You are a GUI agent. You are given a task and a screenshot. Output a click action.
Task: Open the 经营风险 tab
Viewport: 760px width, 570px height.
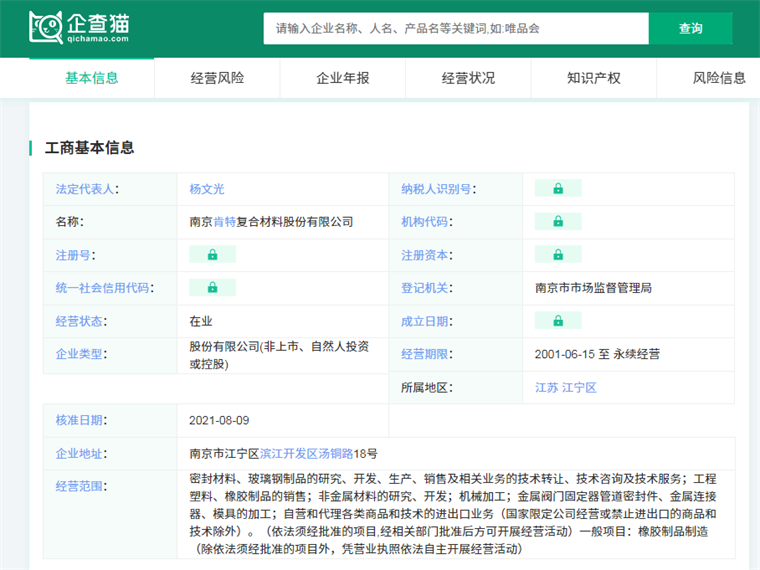pos(217,78)
